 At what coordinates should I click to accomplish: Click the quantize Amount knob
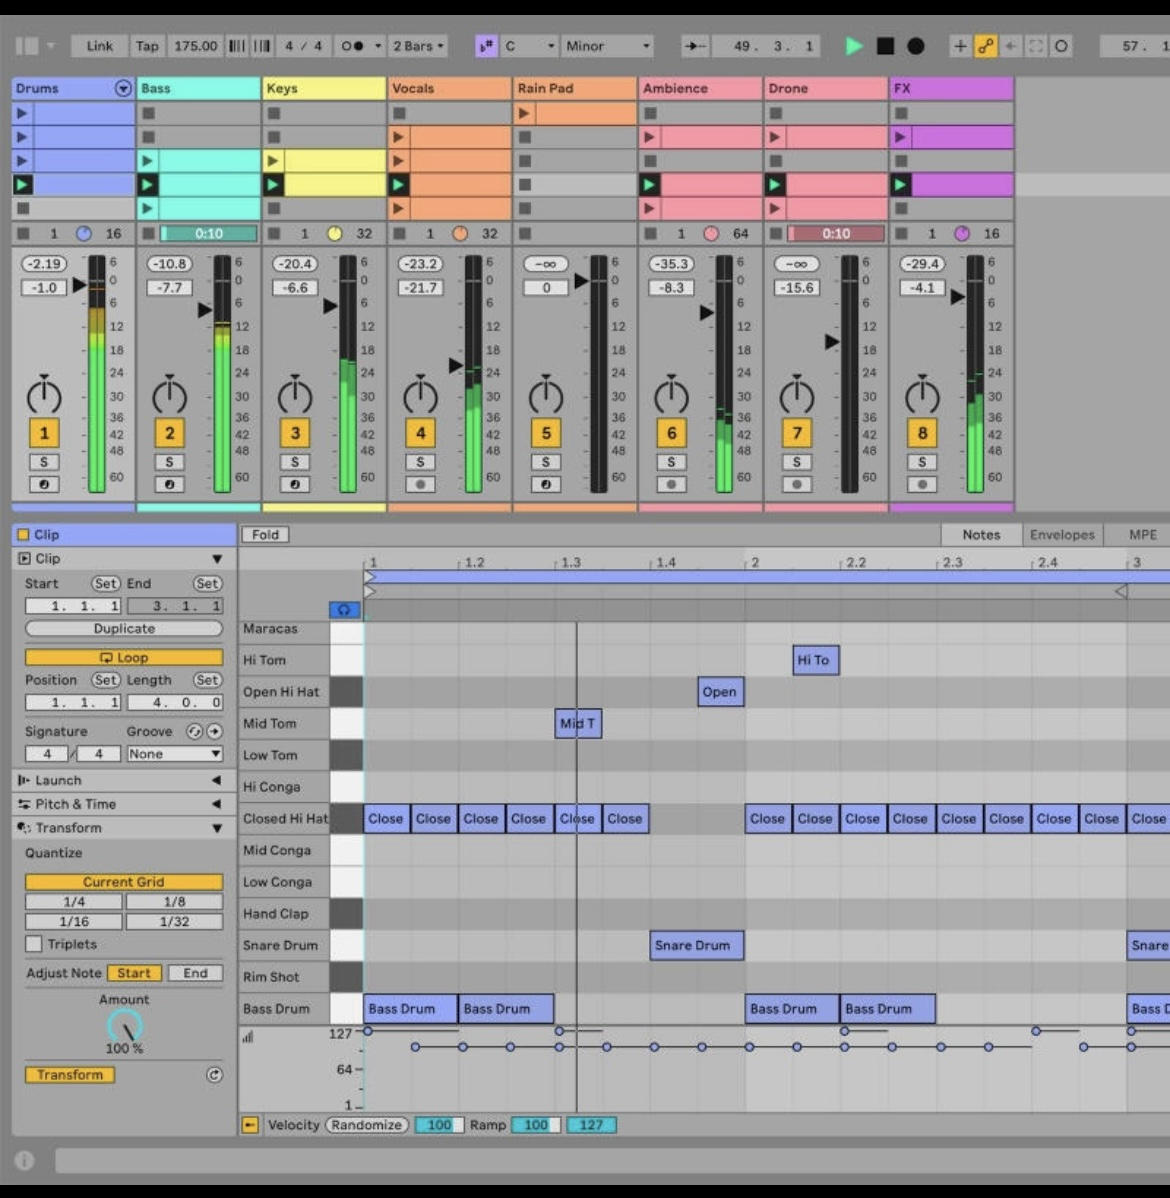(x=125, y=1025)
